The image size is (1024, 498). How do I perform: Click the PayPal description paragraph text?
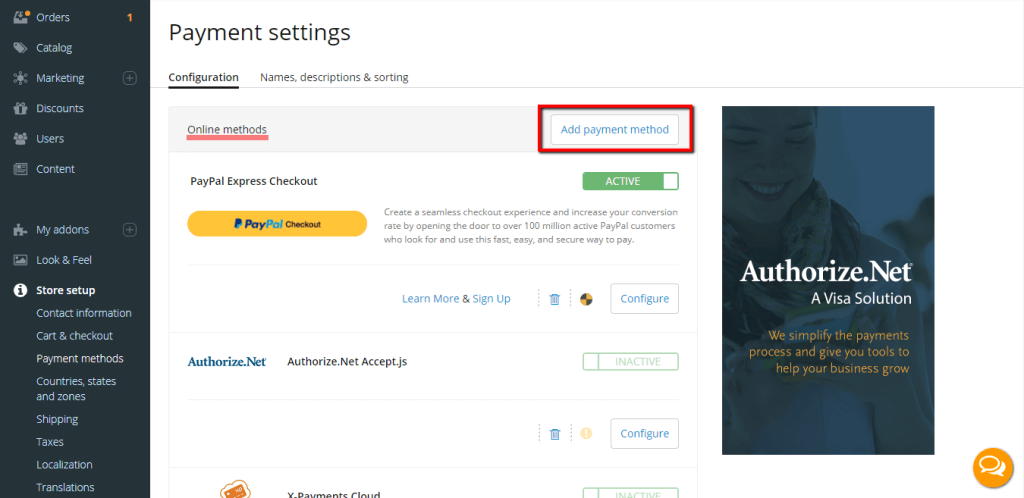530,226
